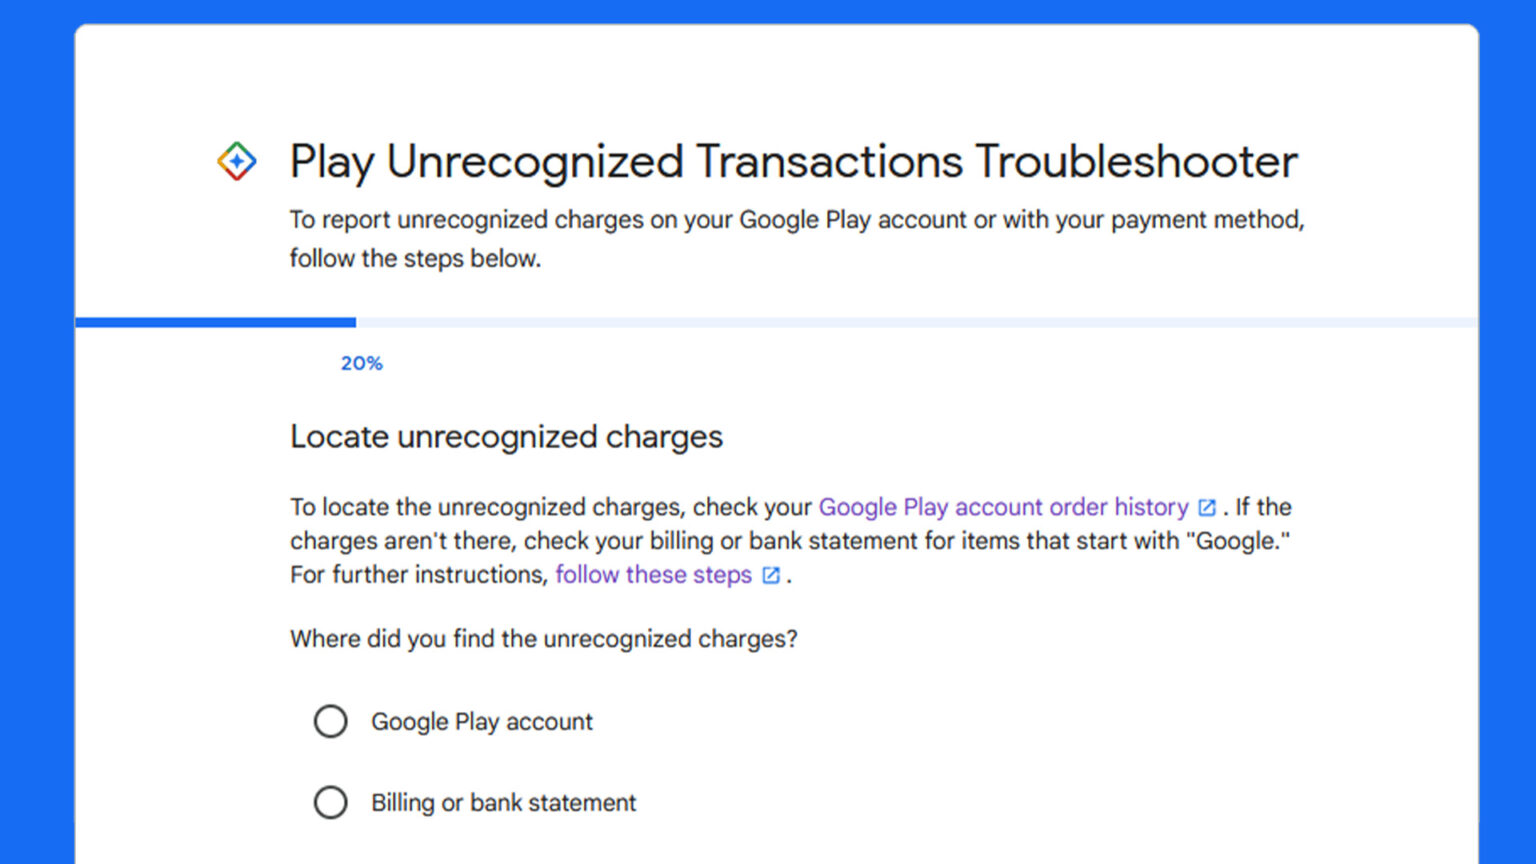Click the Google troubleshooter diamond logo icon
1536x864 pixels.
click(236, 160)
